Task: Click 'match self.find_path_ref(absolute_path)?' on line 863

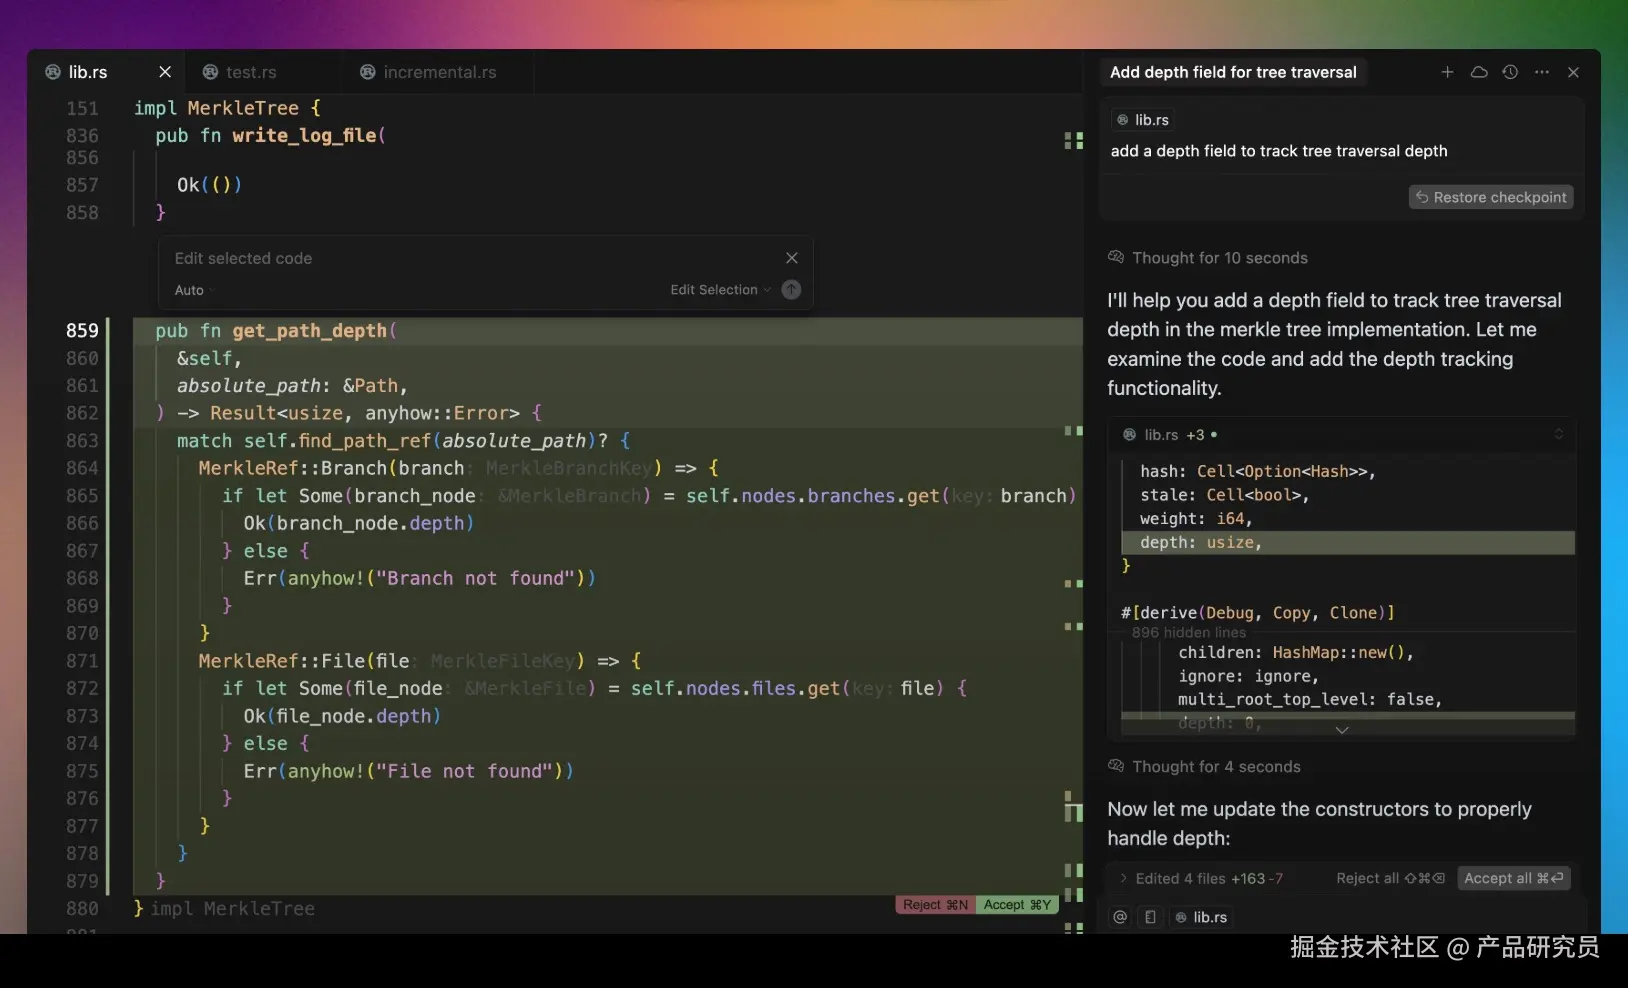Action: [x=392, y=441]
